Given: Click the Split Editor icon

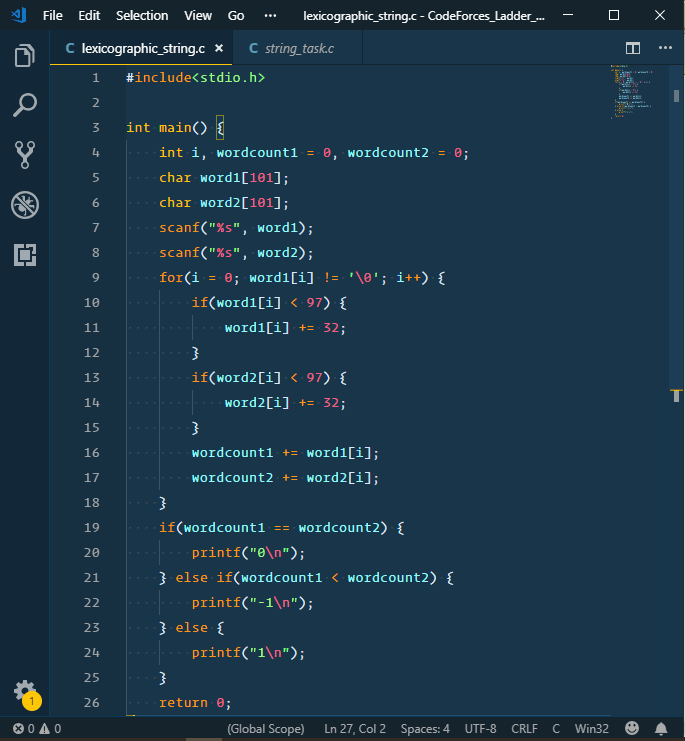Looking at the screenshot, I should tap(633, 48).
